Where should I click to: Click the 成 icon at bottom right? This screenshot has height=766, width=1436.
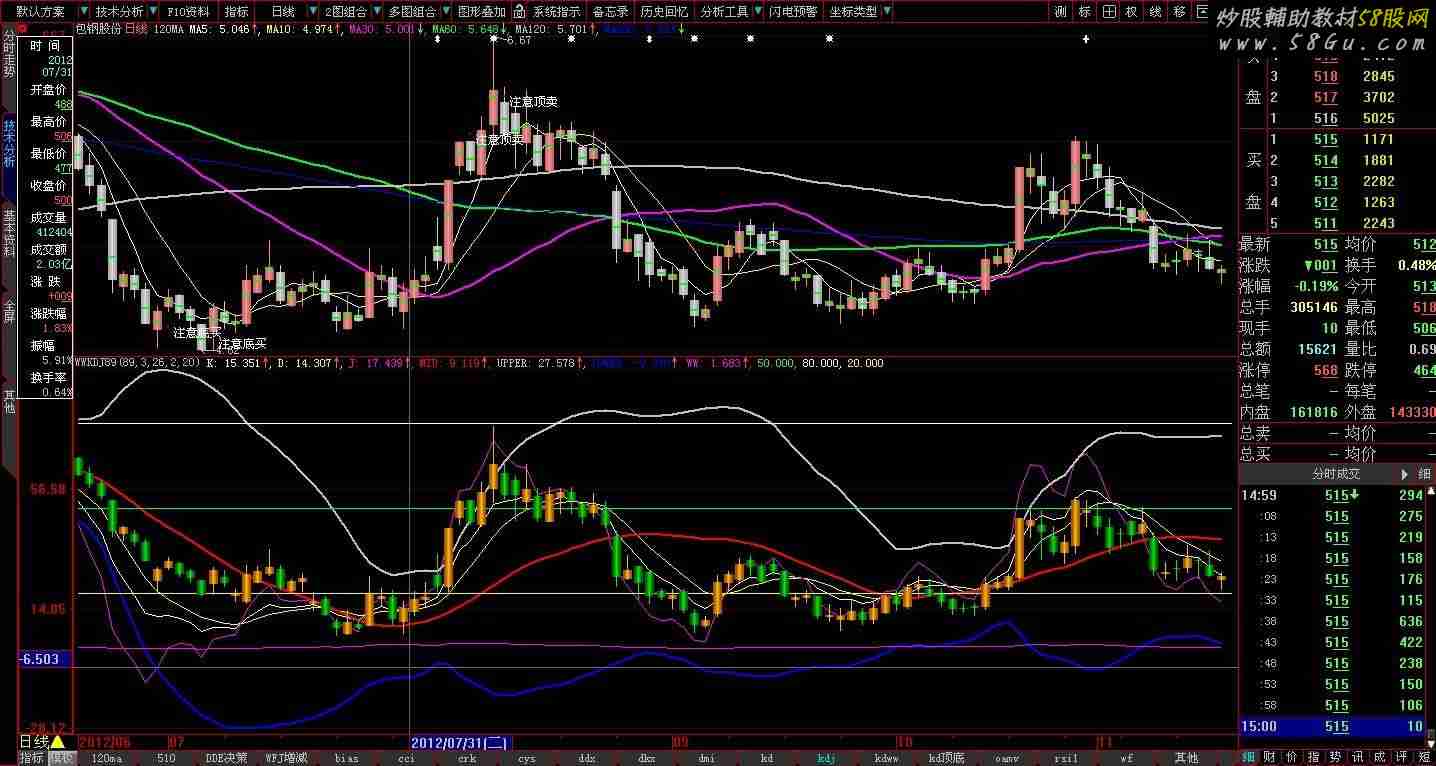tap(1380, 757)
